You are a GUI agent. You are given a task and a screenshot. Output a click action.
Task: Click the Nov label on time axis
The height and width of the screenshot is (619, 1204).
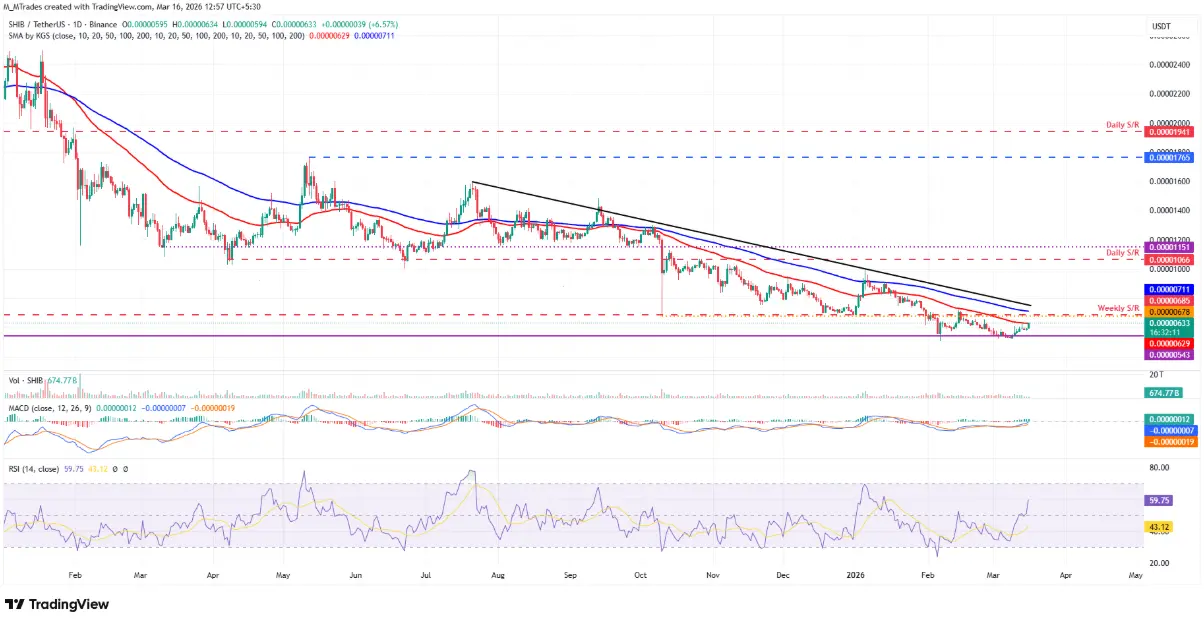713,577
